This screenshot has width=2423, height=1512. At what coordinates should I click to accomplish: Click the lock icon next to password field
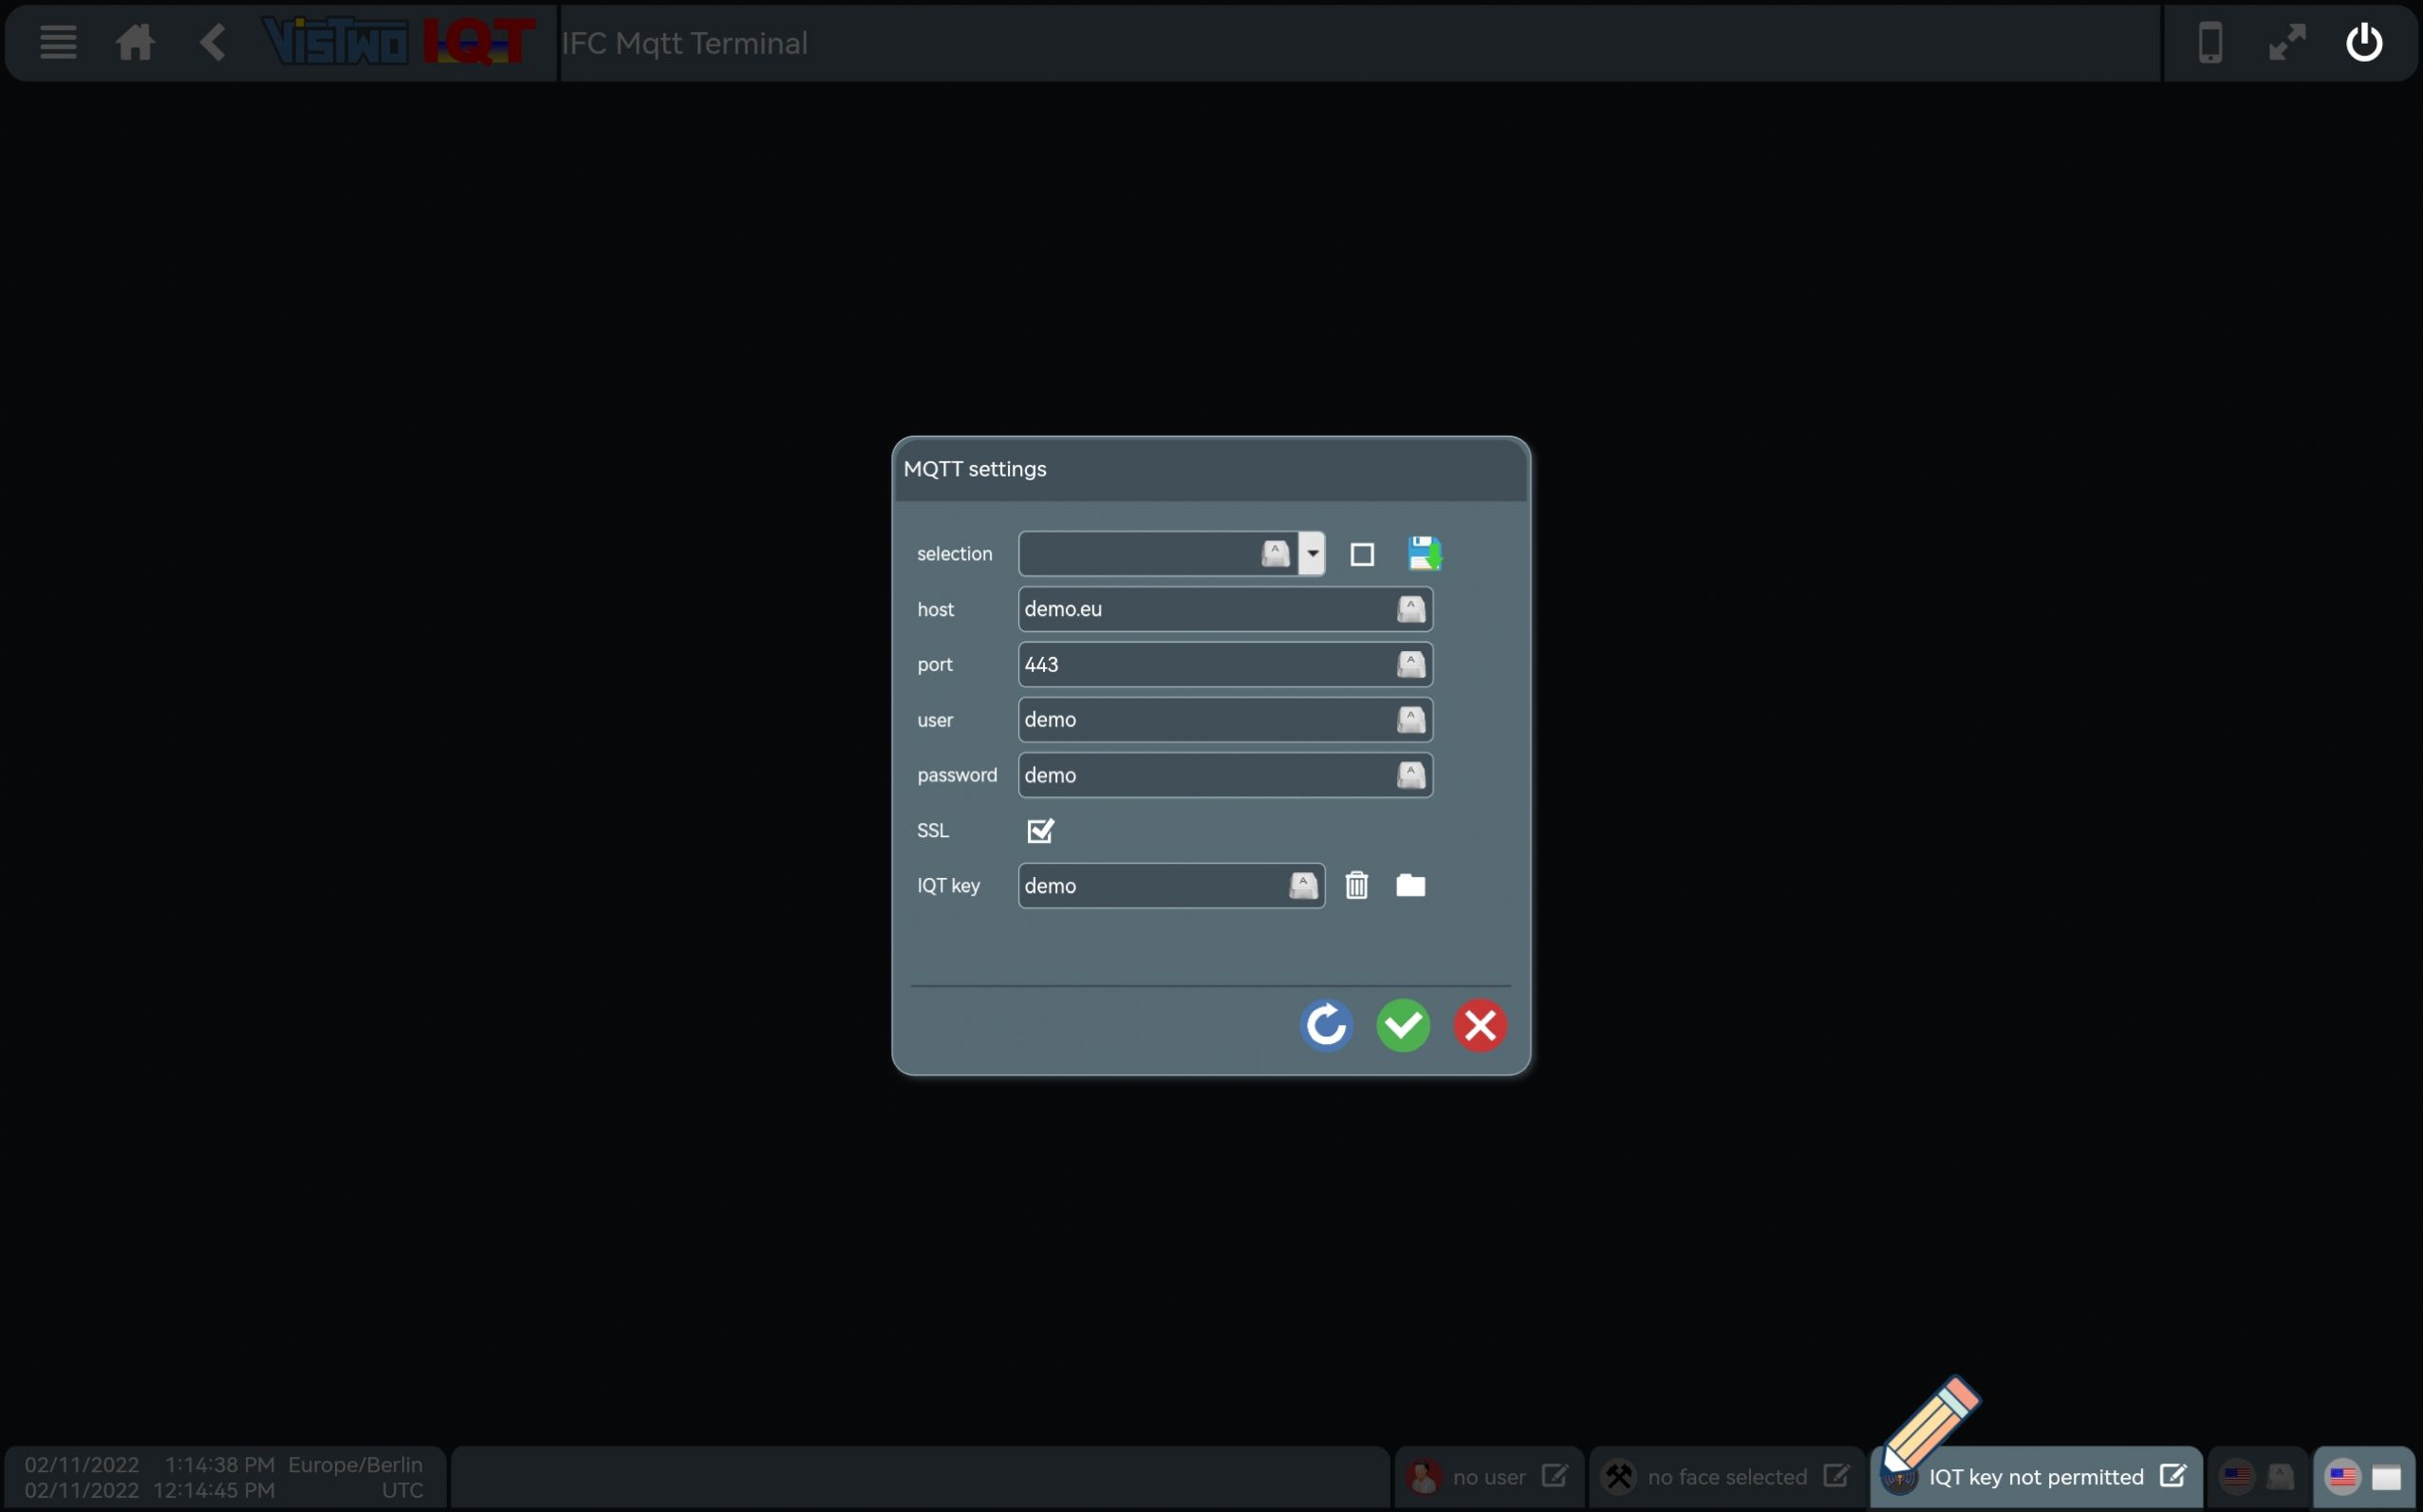[1411, 774]
